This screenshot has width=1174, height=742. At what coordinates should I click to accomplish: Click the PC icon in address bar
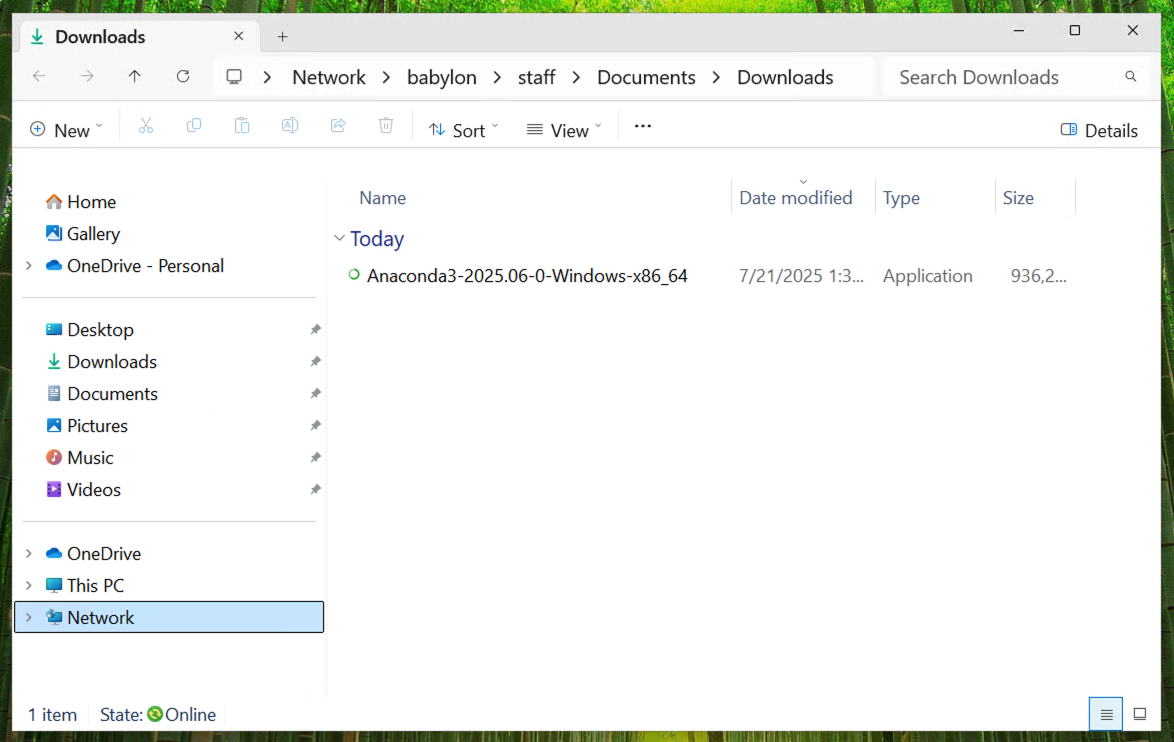pos(234,77)
